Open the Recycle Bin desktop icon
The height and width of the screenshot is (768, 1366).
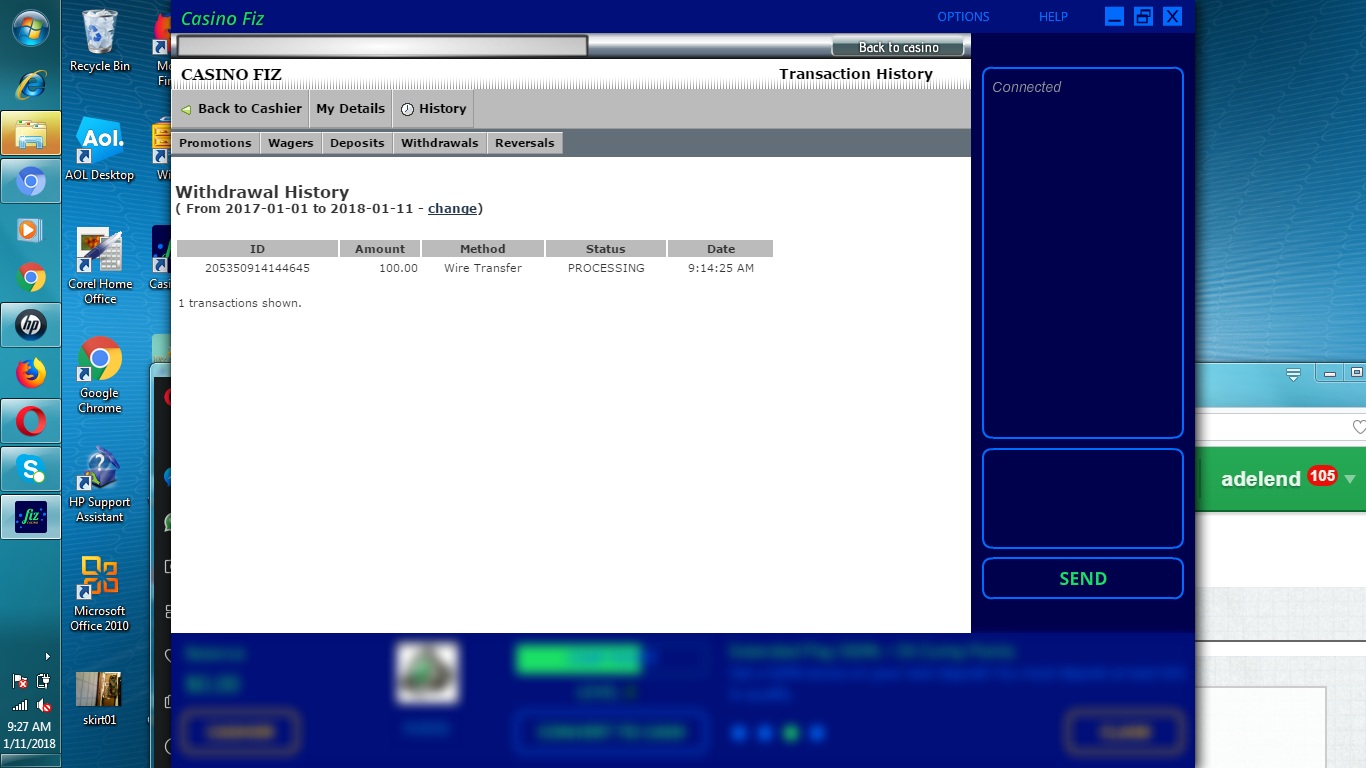click(x=99, y=41)
